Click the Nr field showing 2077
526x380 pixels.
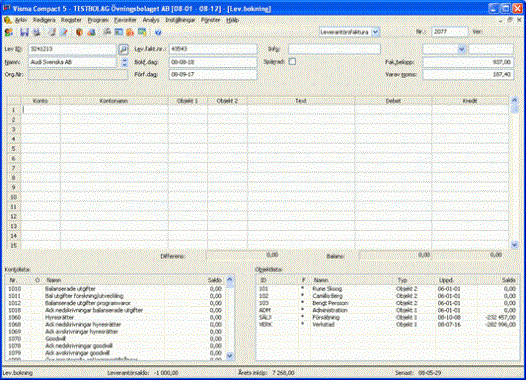[450, 32]
